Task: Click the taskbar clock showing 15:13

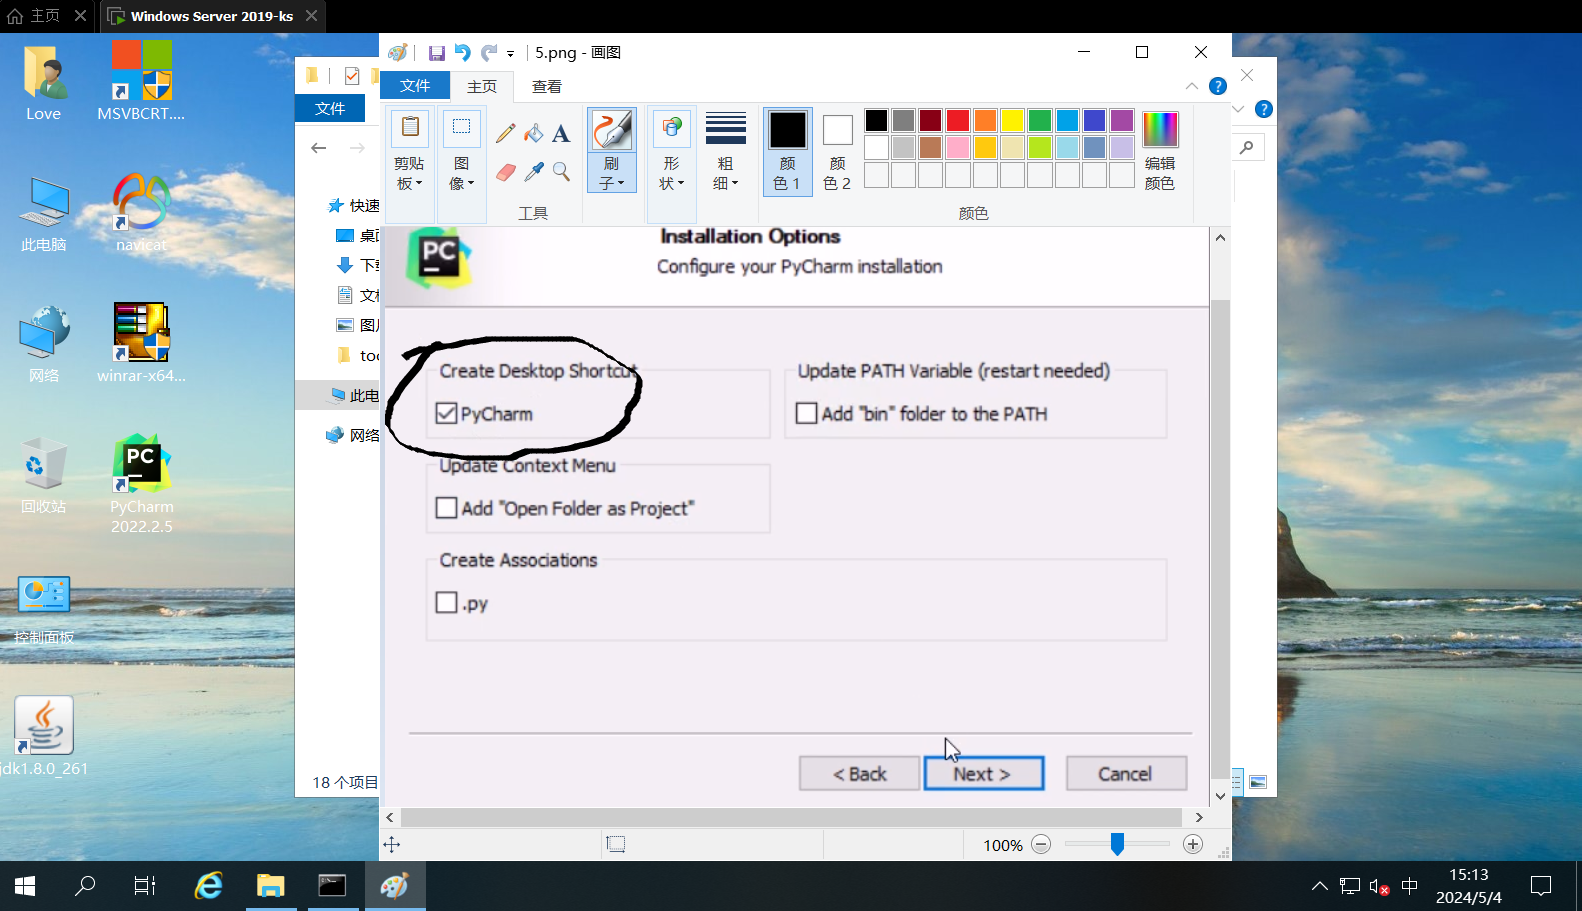Action: [x=1469, y=886]
